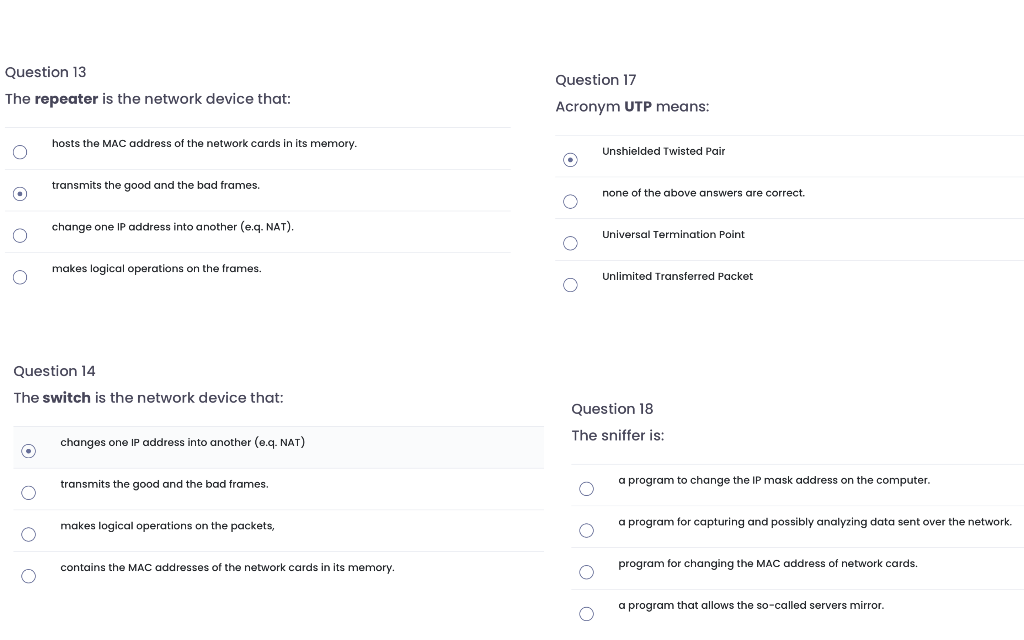Image resolution: width=1024 pixels, height=640 pixels.
Task: Select 'makes logical operations on the packets' option
Action: [29, 535]
